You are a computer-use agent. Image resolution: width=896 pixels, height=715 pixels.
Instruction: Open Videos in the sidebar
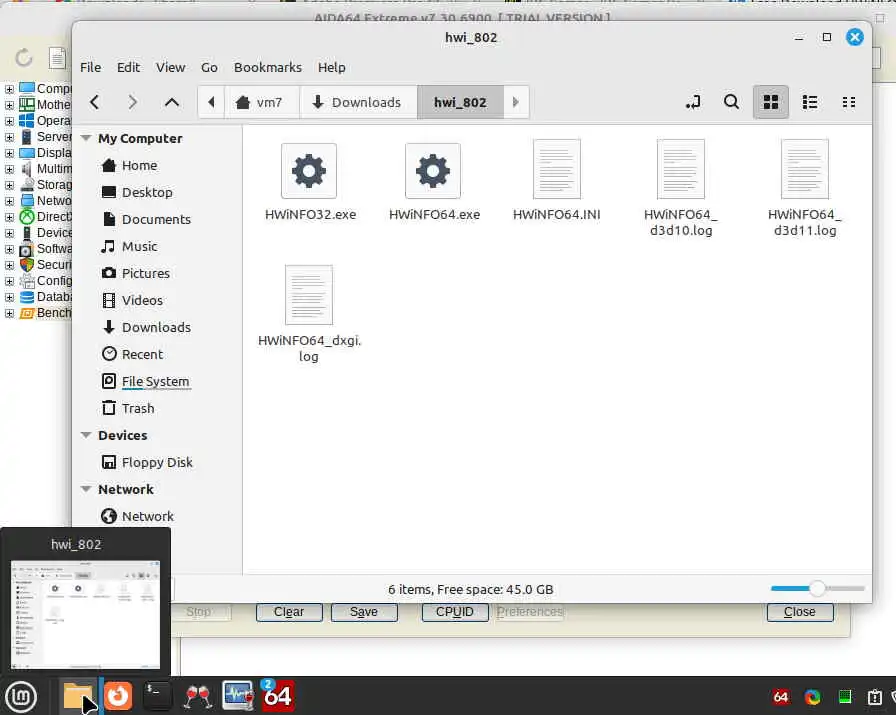[142, 301]
